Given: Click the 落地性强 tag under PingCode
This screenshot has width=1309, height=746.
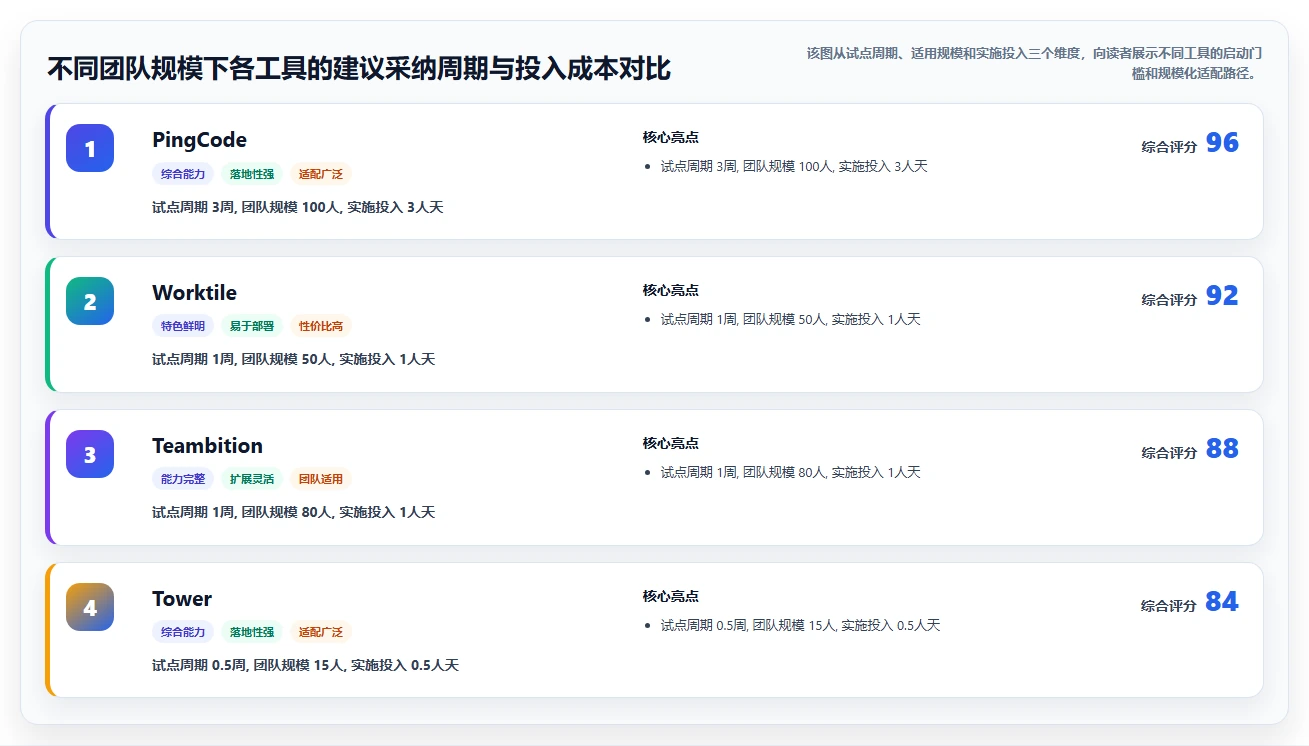Looking at the screenshot, I should (252, 174).
